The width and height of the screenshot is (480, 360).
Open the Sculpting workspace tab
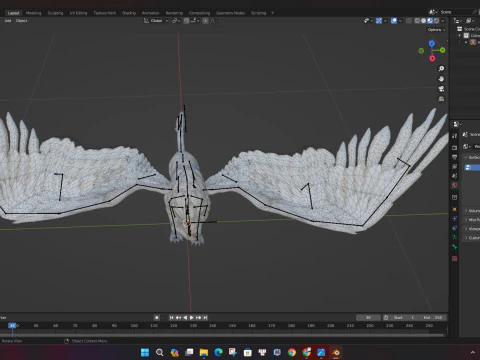[x=55, y=13]
